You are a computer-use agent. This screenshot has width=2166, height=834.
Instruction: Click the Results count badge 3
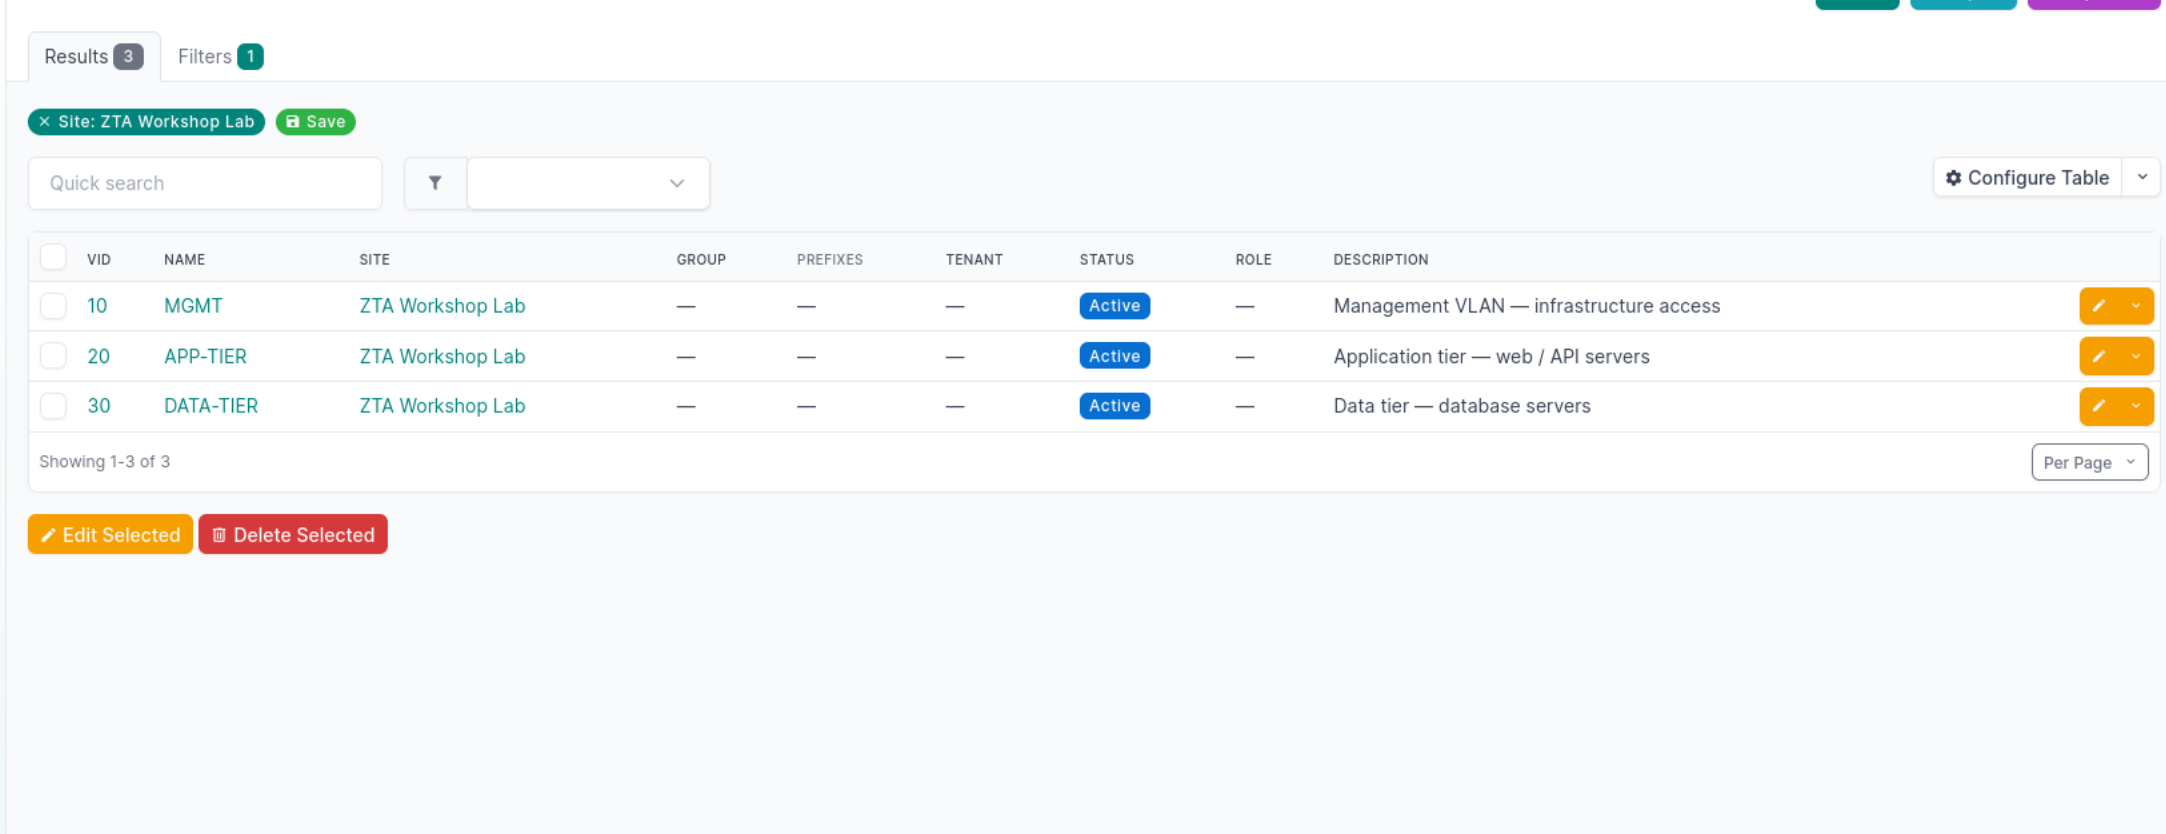coord(128,57)
